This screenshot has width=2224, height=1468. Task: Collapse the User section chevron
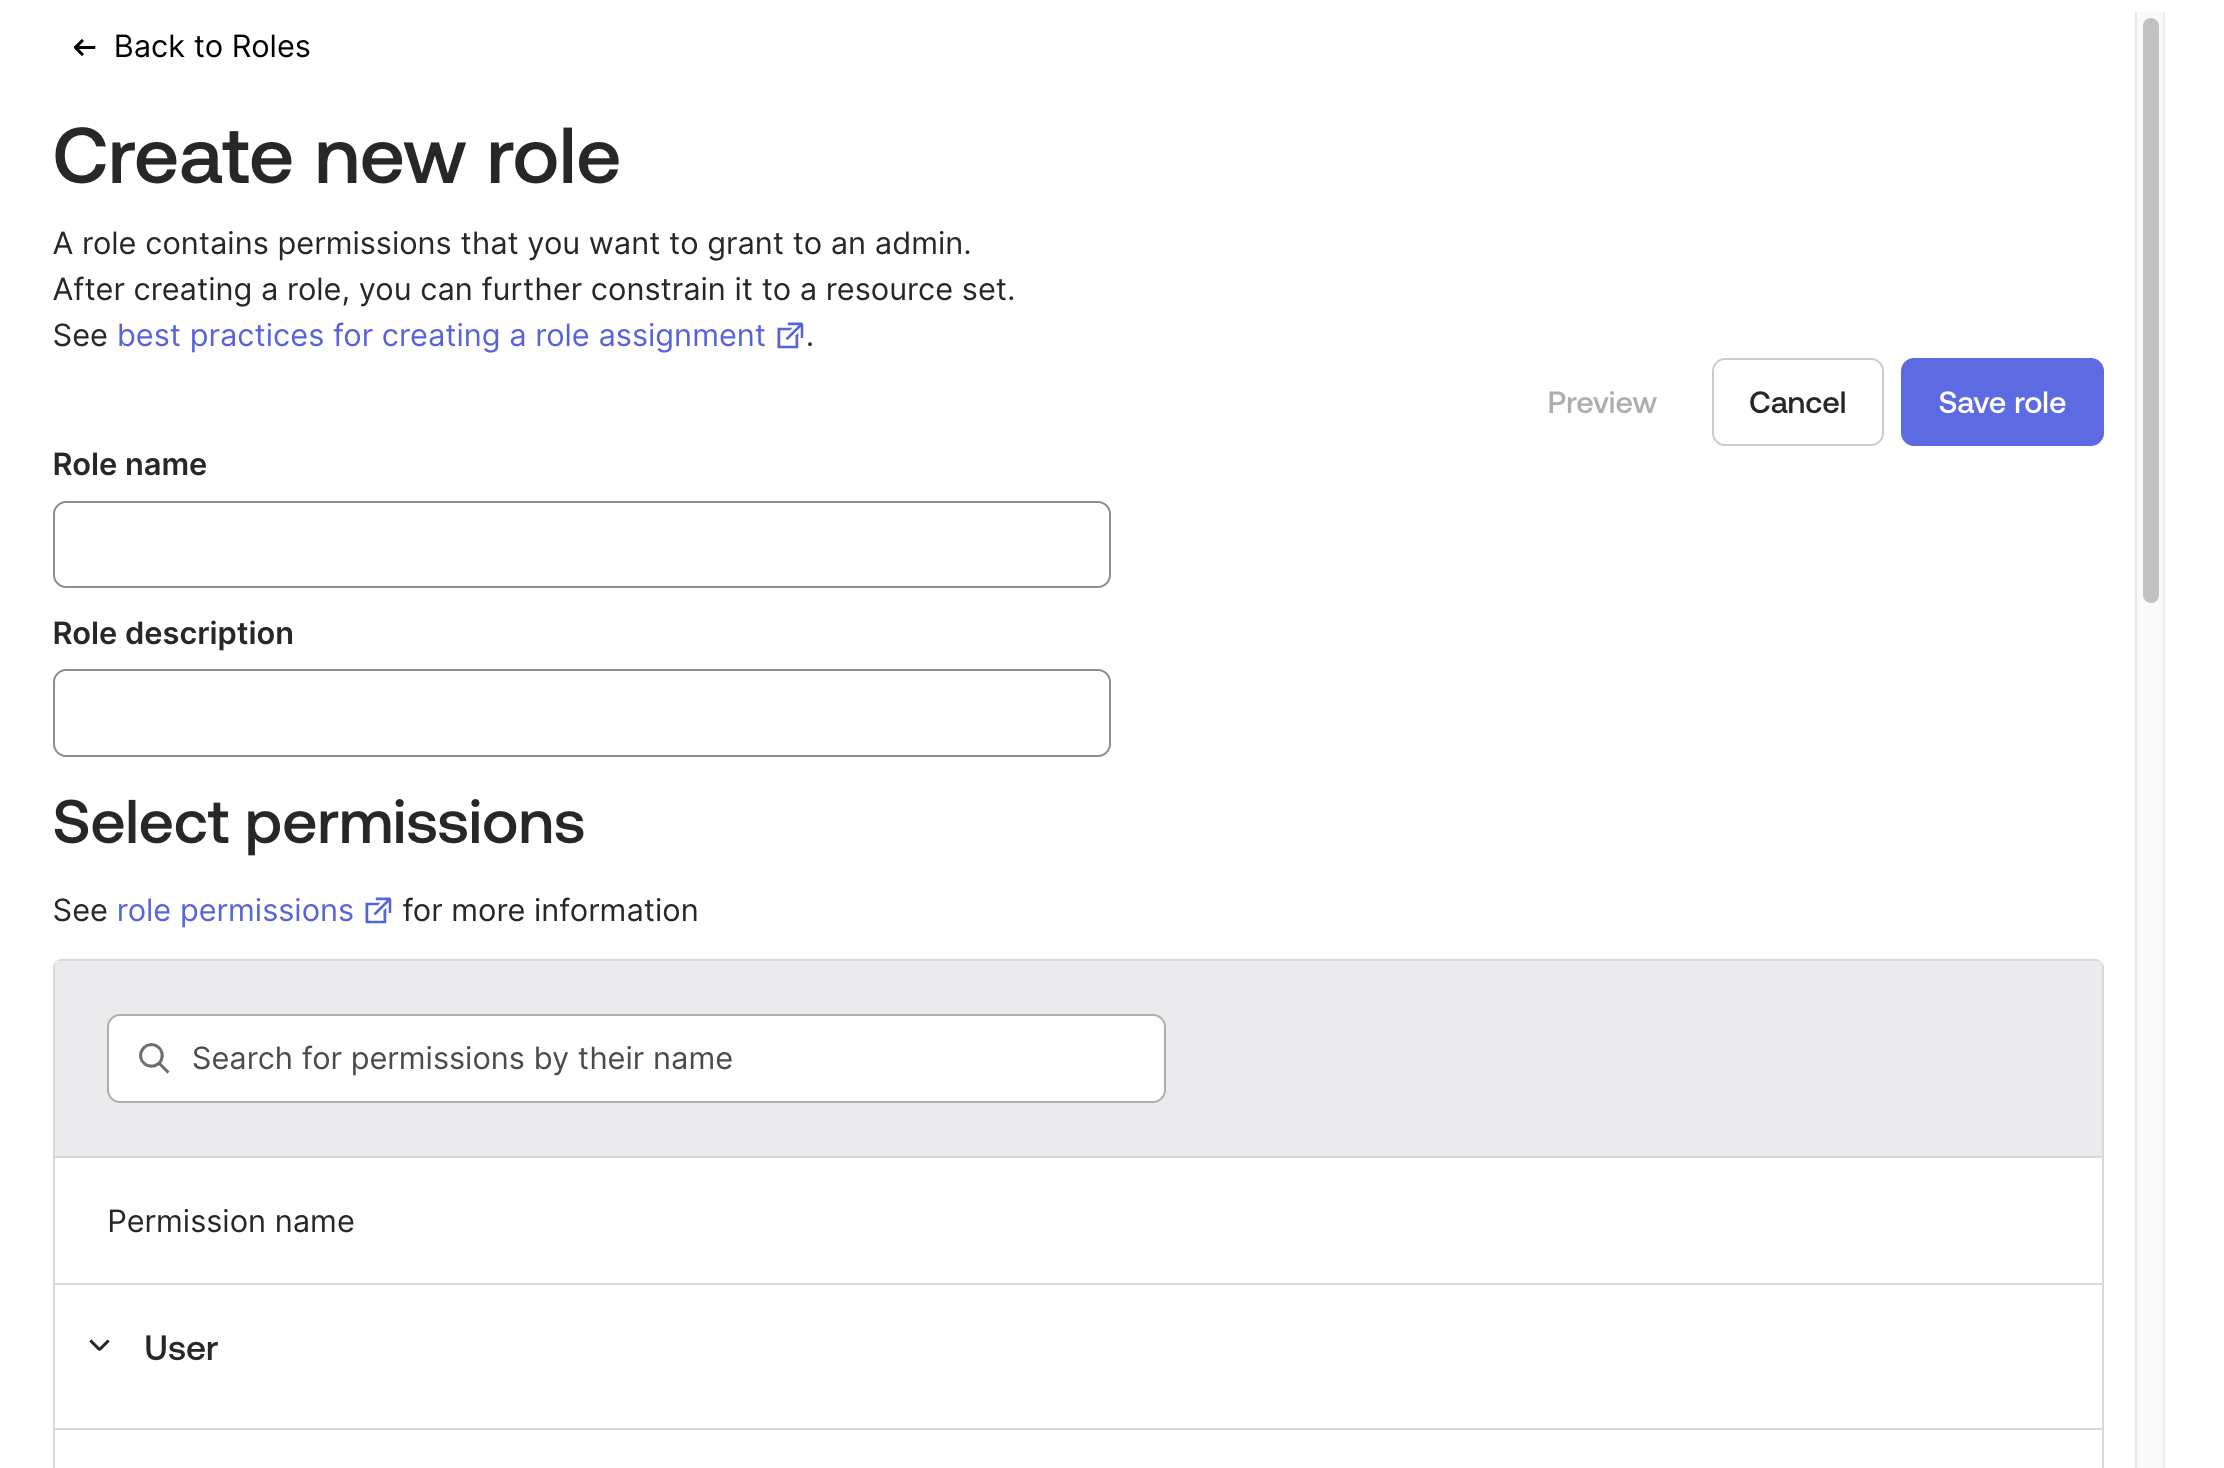99,1345
